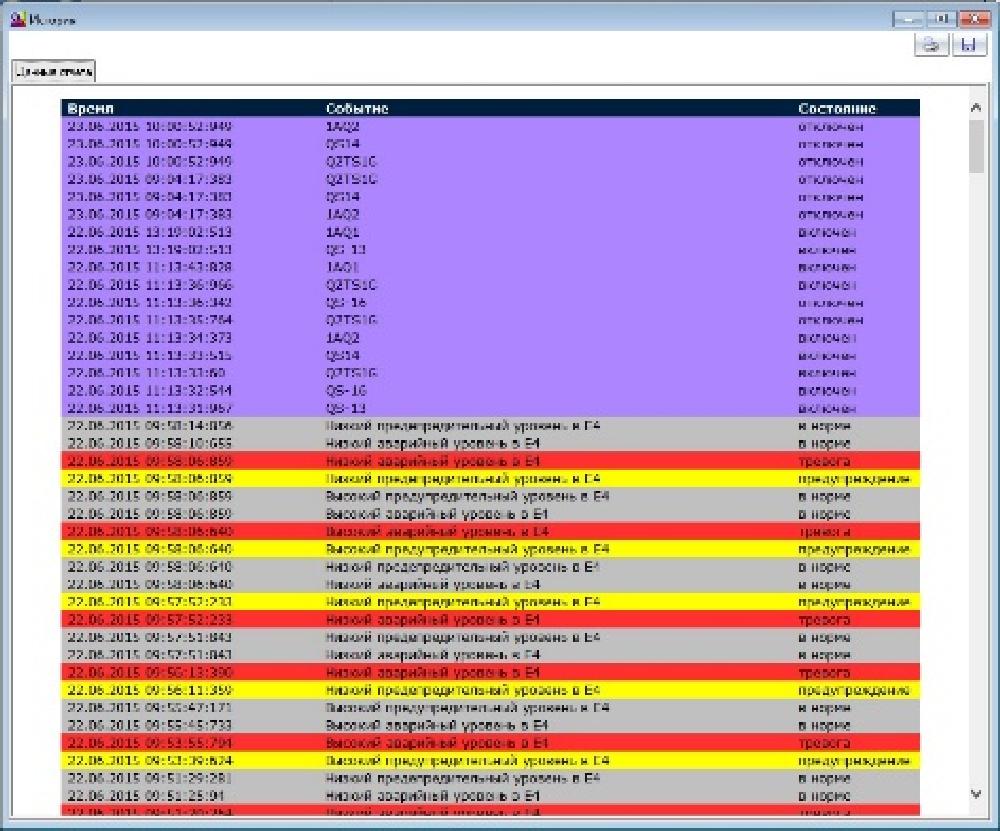Click timestamp 22.06.2015 11:13:33:515
Viewport: 1000px width, 831px height.
point(150,356)
